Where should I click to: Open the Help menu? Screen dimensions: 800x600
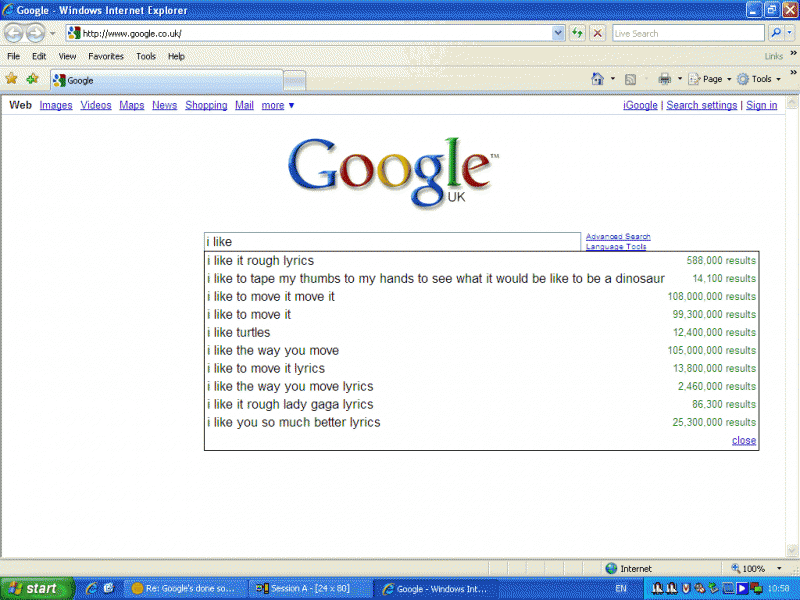click(176, 56)
